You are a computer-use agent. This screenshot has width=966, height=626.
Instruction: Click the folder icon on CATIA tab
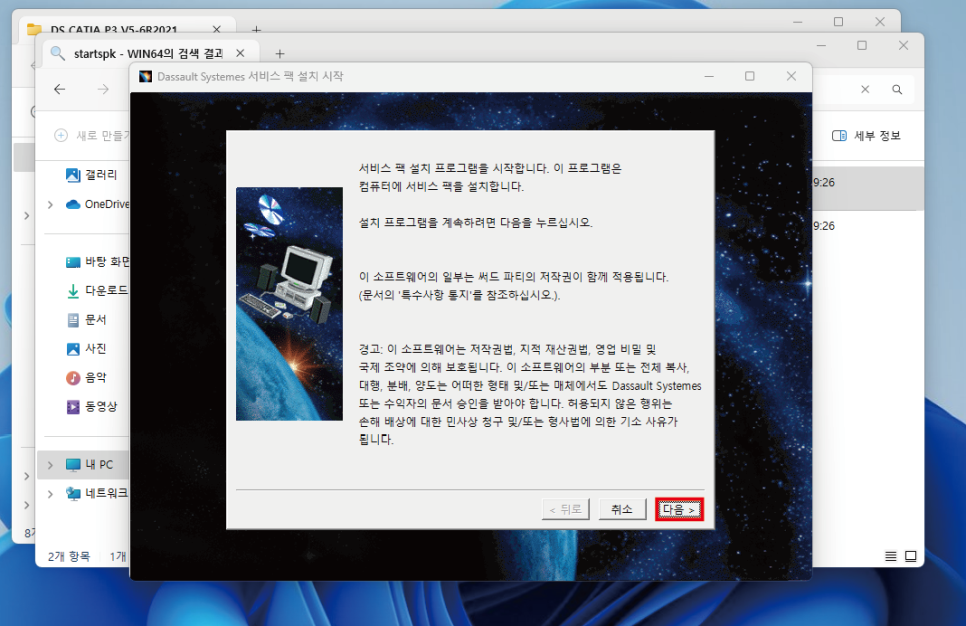coord(34,29)
